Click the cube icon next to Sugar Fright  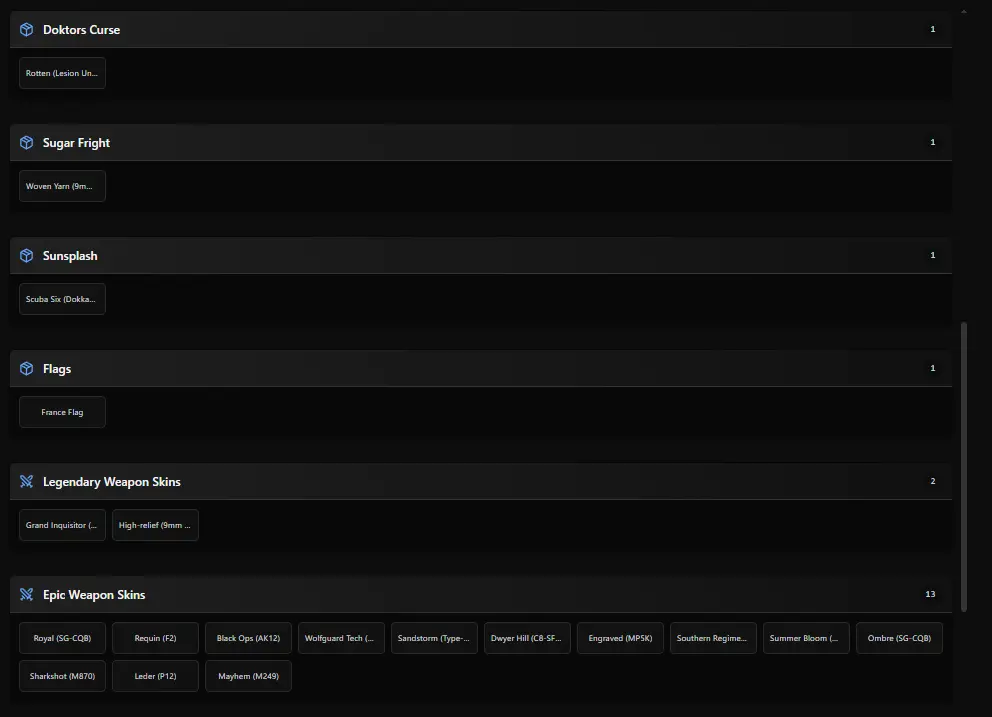tap(27, 143)
